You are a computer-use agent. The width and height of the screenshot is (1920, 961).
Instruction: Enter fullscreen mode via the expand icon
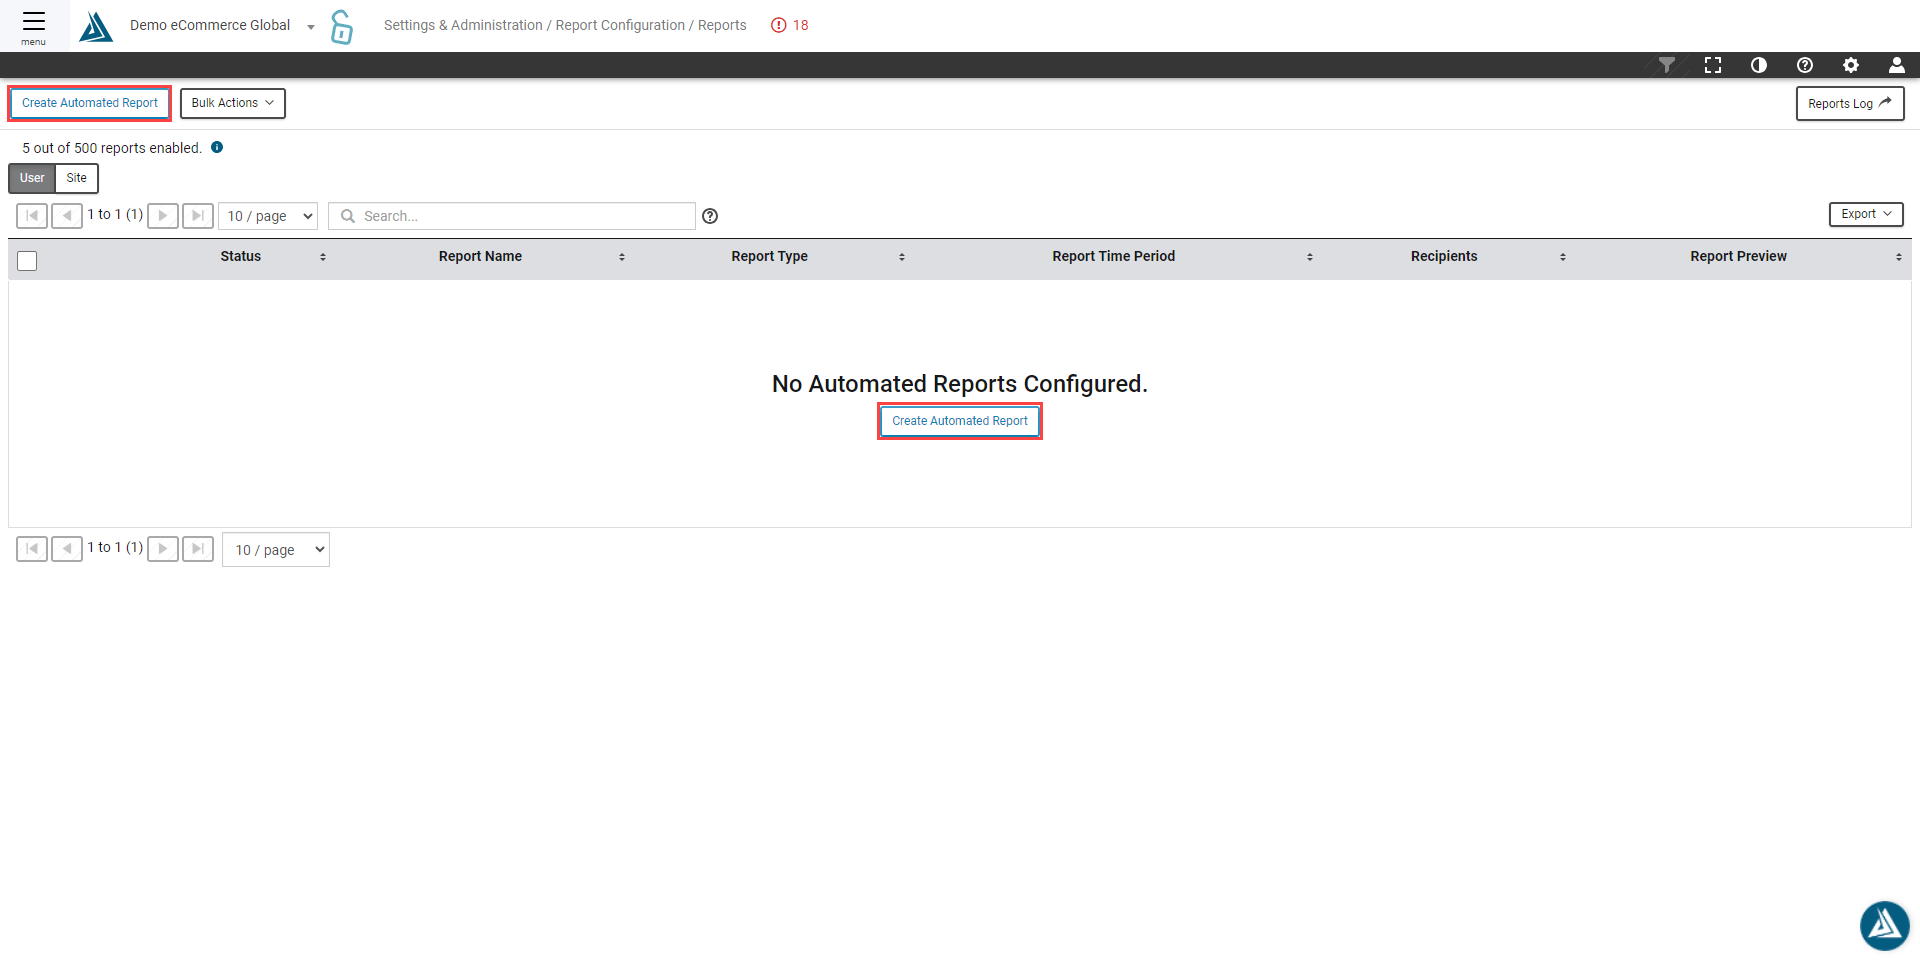[1713, 65]
